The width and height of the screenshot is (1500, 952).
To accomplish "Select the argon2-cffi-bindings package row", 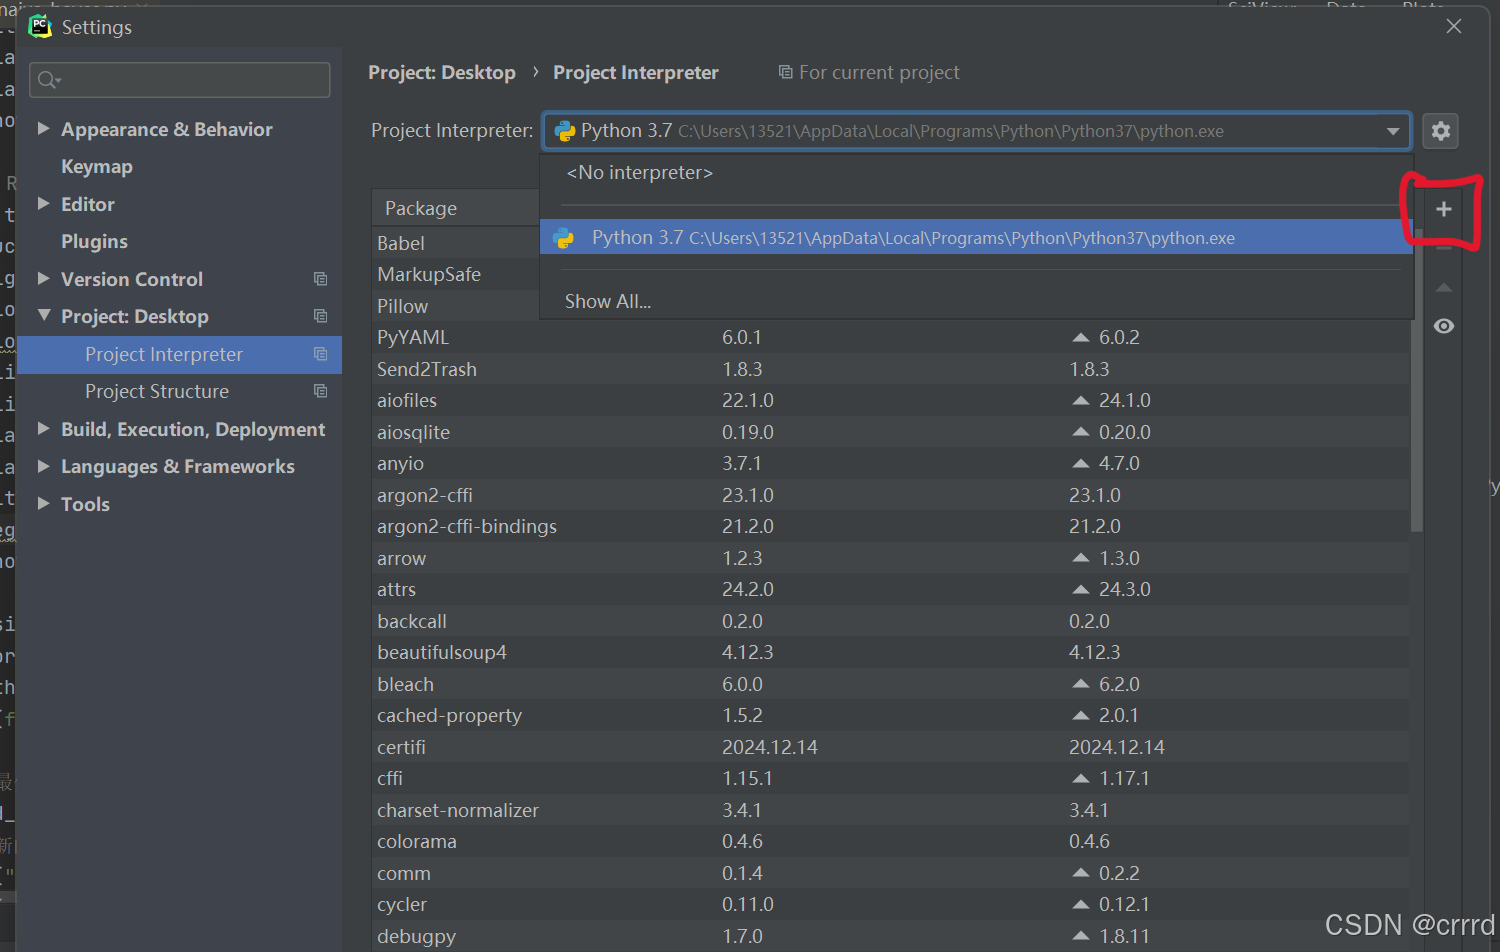I will click(x=890, y=527).
